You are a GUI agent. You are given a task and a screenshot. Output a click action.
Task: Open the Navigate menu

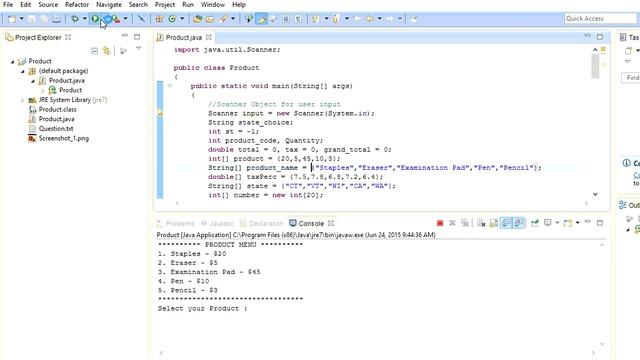109,5
